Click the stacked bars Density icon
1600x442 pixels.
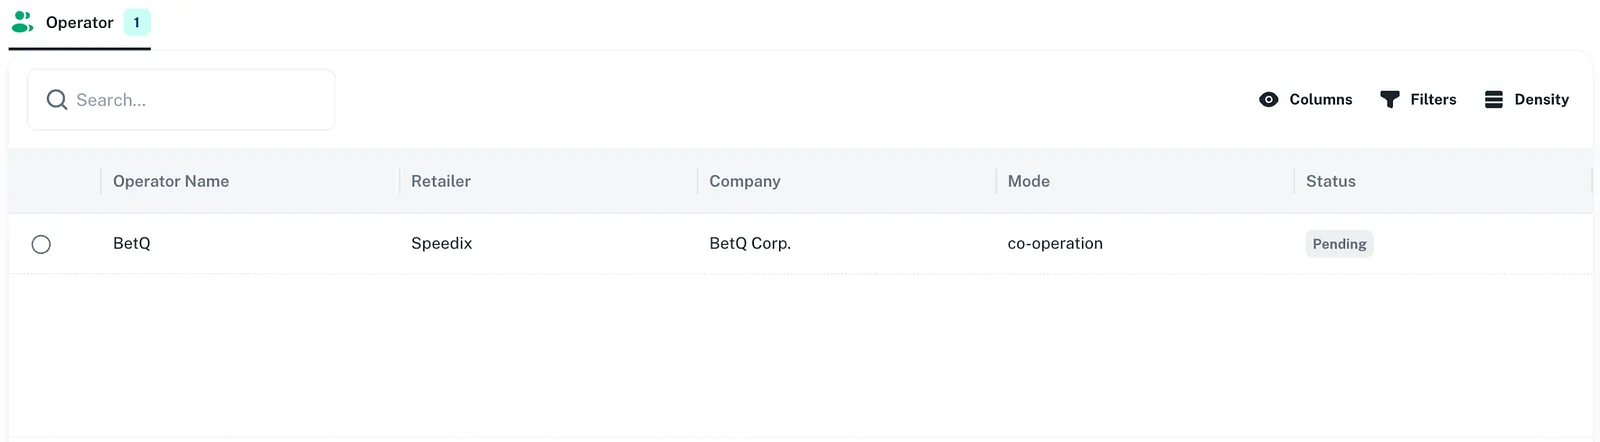point(1494,100)
